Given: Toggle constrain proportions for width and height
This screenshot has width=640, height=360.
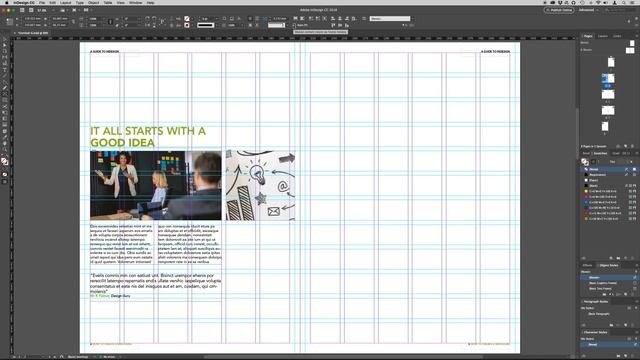Looking at the screenshot, I should click(x=73, y=22).
